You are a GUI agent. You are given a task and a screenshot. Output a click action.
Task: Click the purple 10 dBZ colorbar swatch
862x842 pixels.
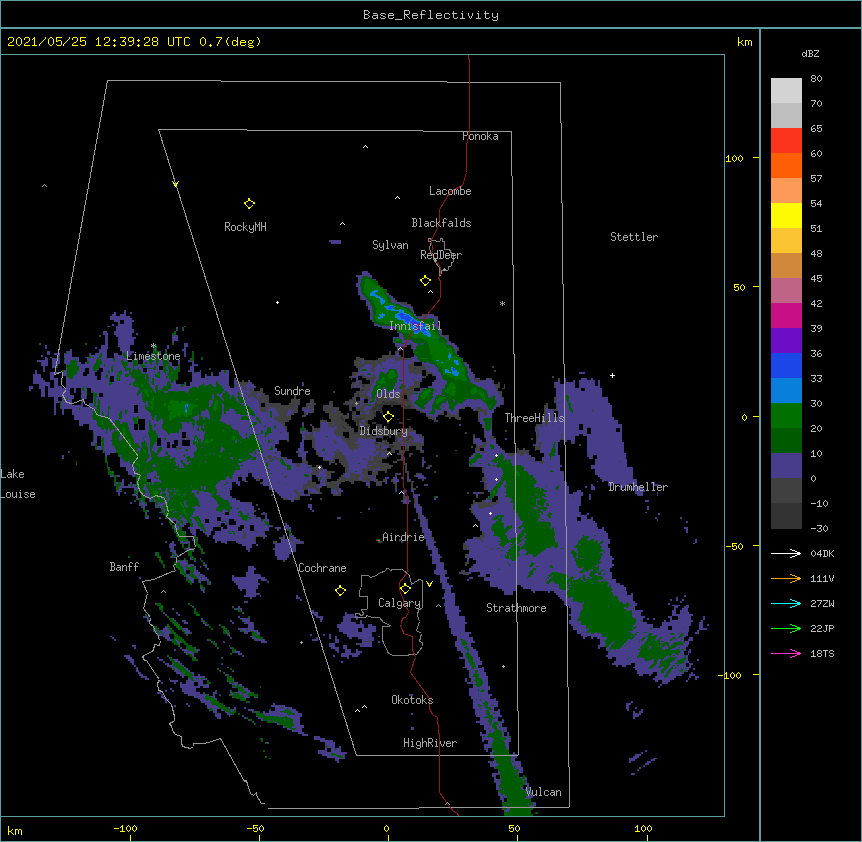(x=786, y=466)
